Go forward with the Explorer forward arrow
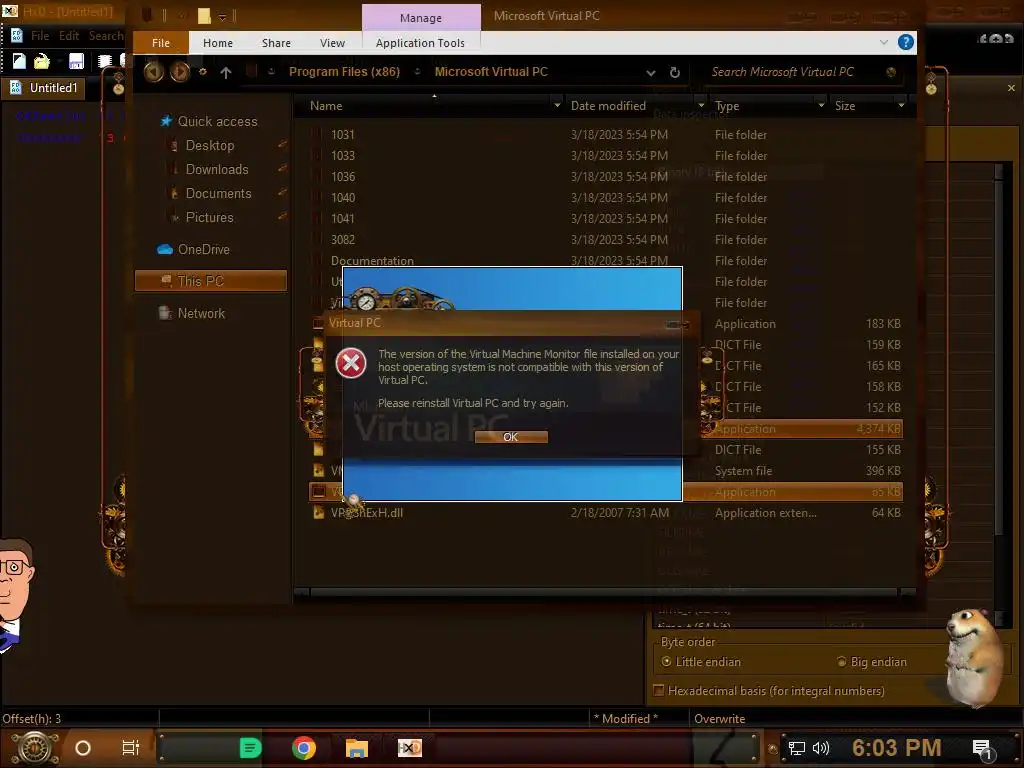 [180, 71]
